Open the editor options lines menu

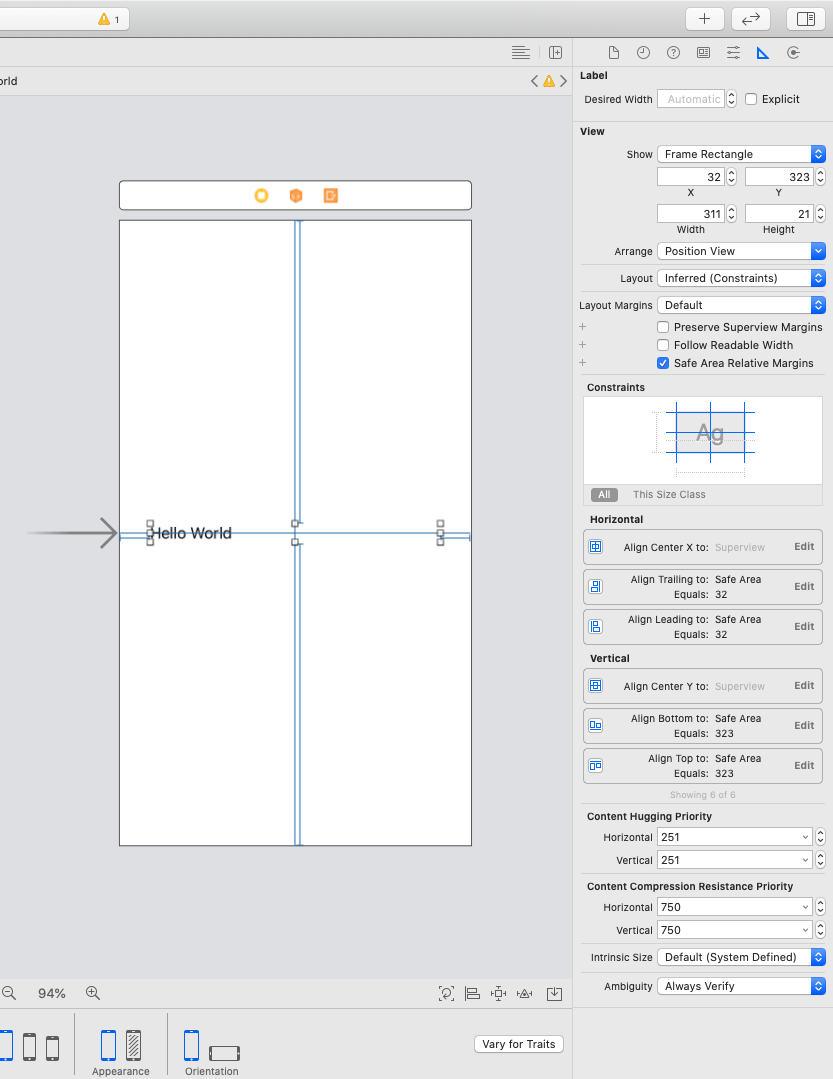521,52
